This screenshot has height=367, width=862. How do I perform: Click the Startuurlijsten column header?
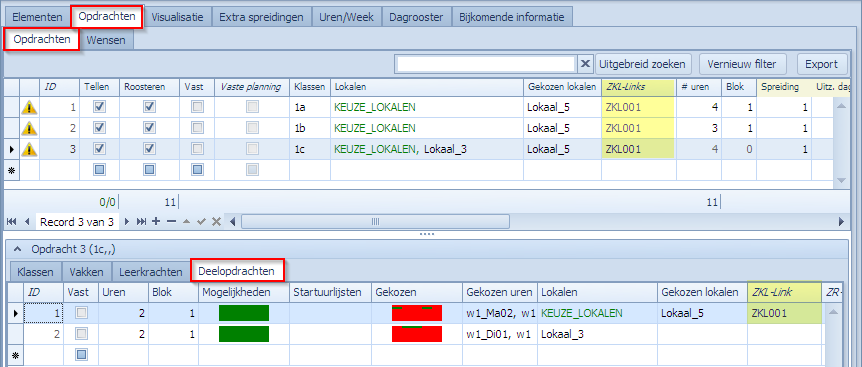click(x=330, y=292)
